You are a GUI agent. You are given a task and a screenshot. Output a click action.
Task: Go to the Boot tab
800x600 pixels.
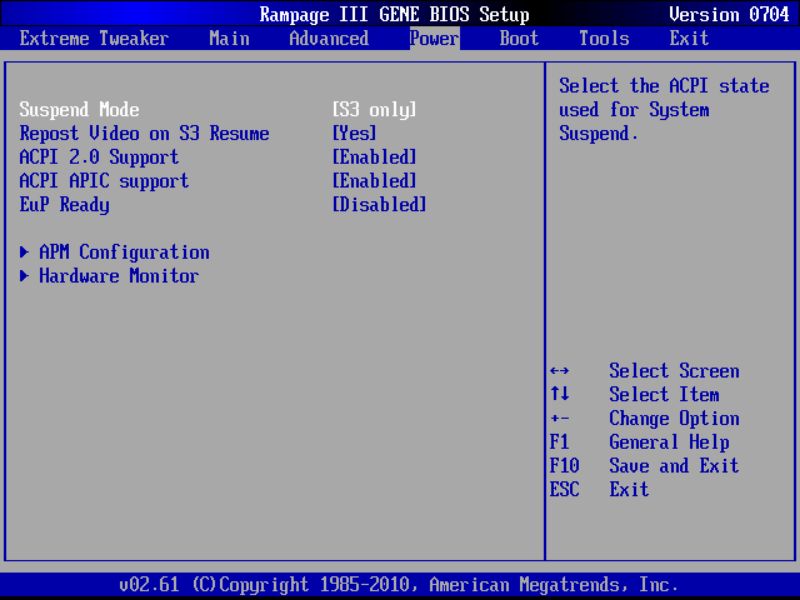point(519,38)
